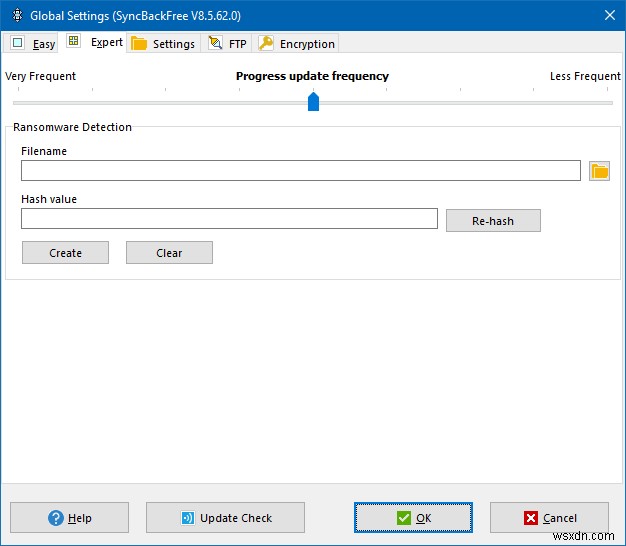Image resolution: width=626 pixels, height=546 pixels.
Task: Open the Easy tab
Action: [x=31, y=43]
